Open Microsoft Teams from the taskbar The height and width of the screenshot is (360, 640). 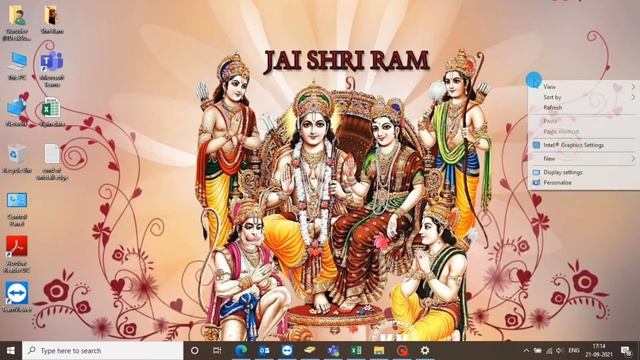coord(333,351)
